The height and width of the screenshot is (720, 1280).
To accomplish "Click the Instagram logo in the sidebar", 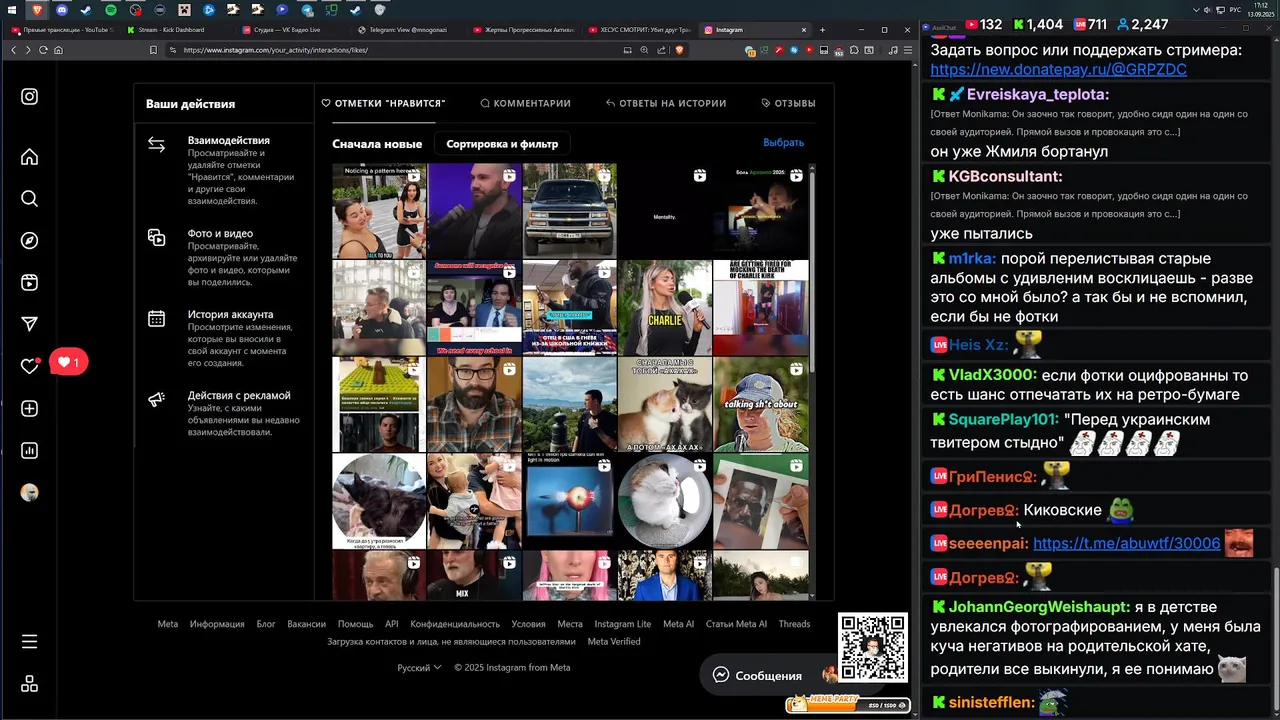I will point(30,96).
